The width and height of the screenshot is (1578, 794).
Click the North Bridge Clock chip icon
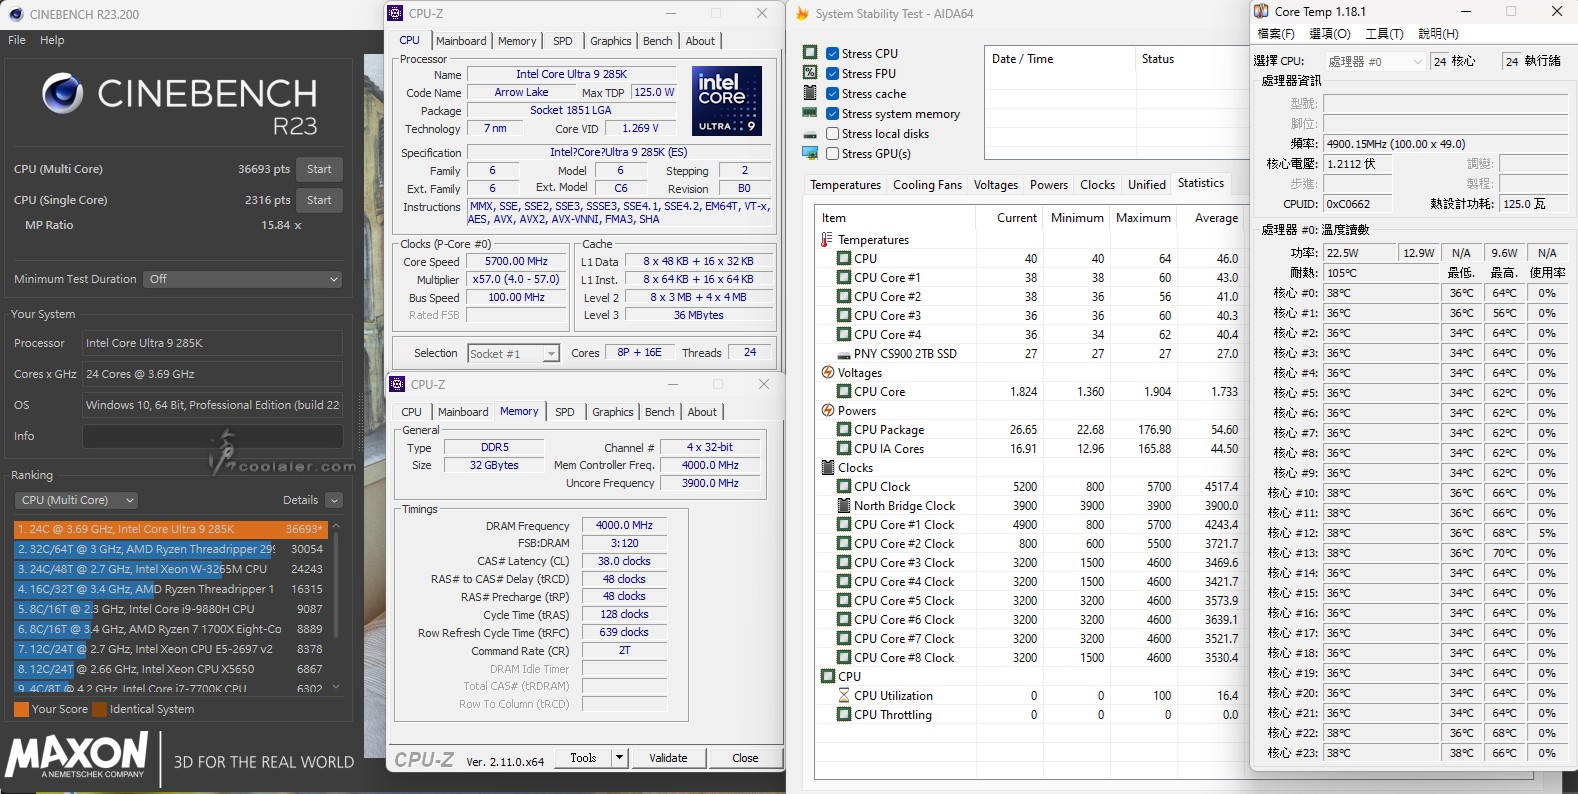tap(844, 505)
